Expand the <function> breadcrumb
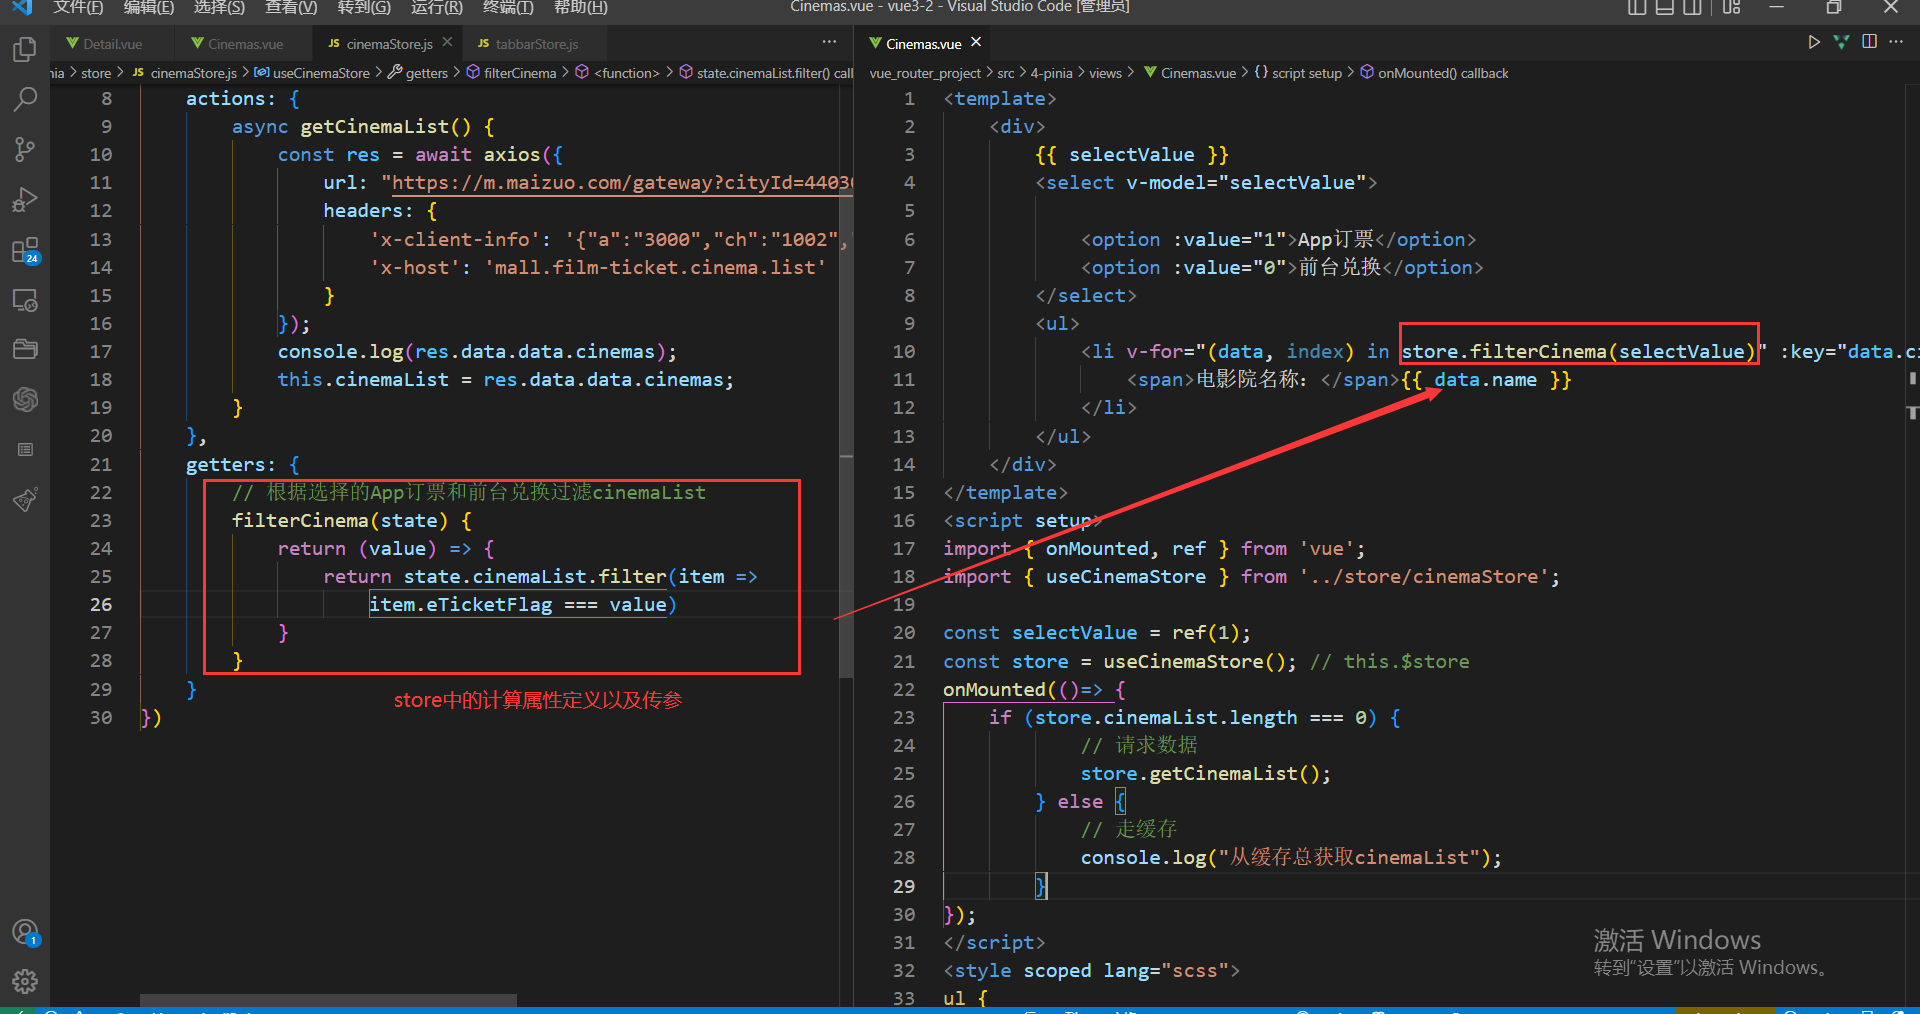This screenshot has height=1014, width=1920. point(617,73)
